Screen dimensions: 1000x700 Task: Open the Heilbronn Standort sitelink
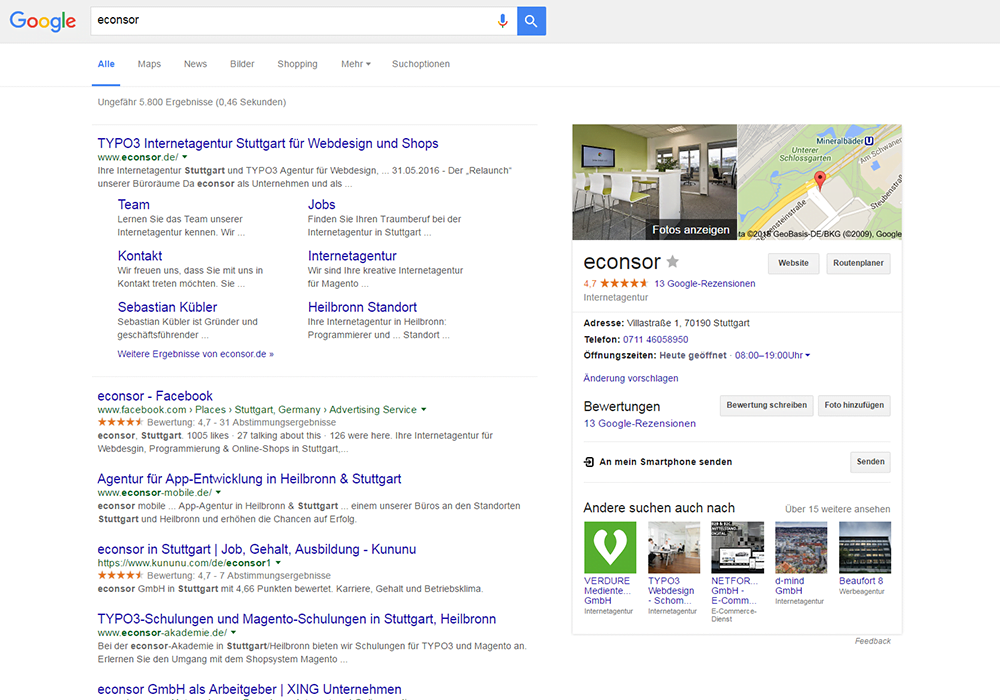[362, 307]
